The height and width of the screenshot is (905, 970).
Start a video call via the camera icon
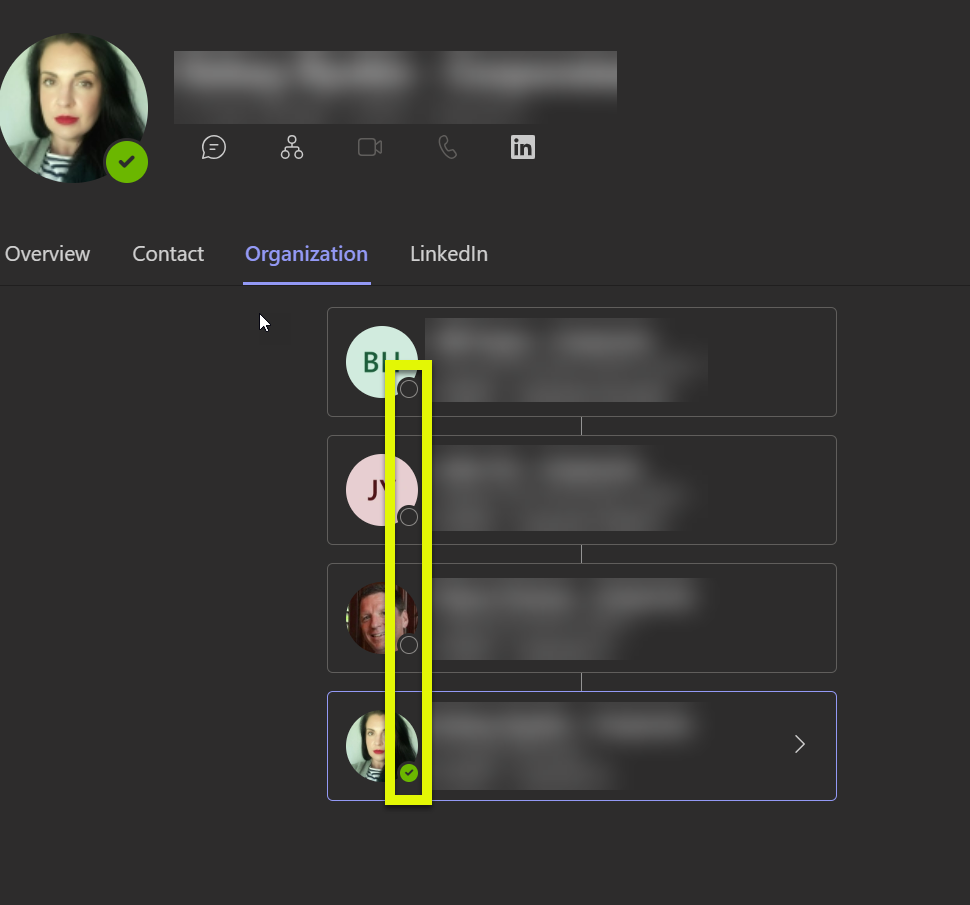point(369,146)
